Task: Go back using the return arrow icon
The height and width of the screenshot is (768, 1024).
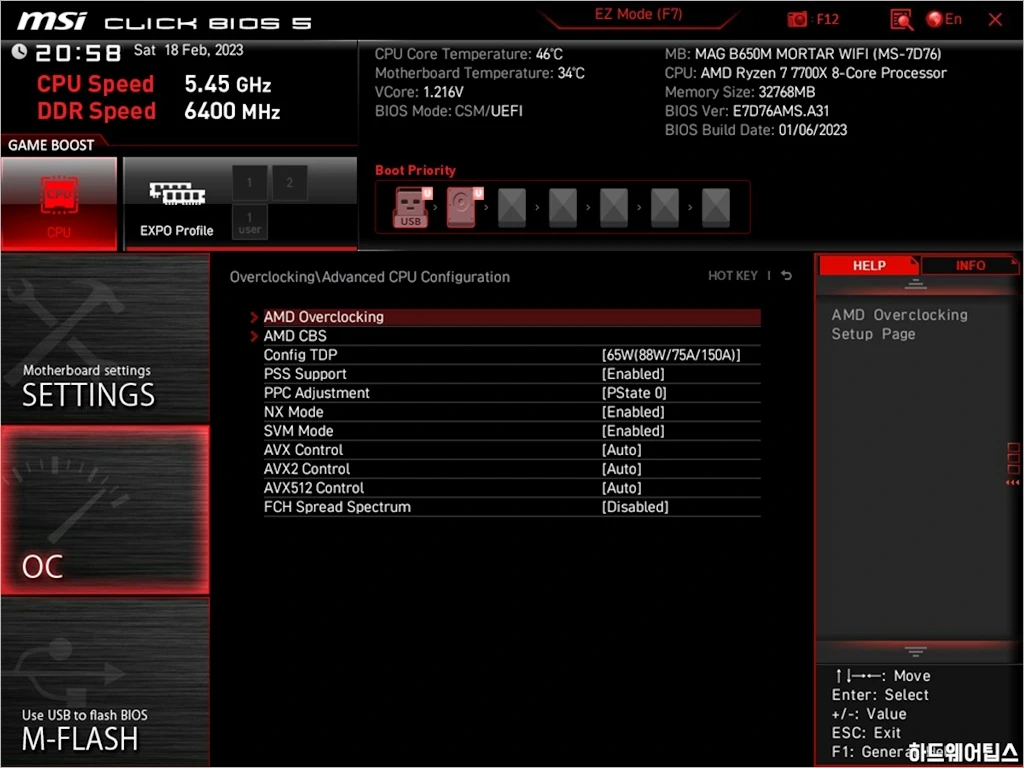Action: tap(786, 276)
